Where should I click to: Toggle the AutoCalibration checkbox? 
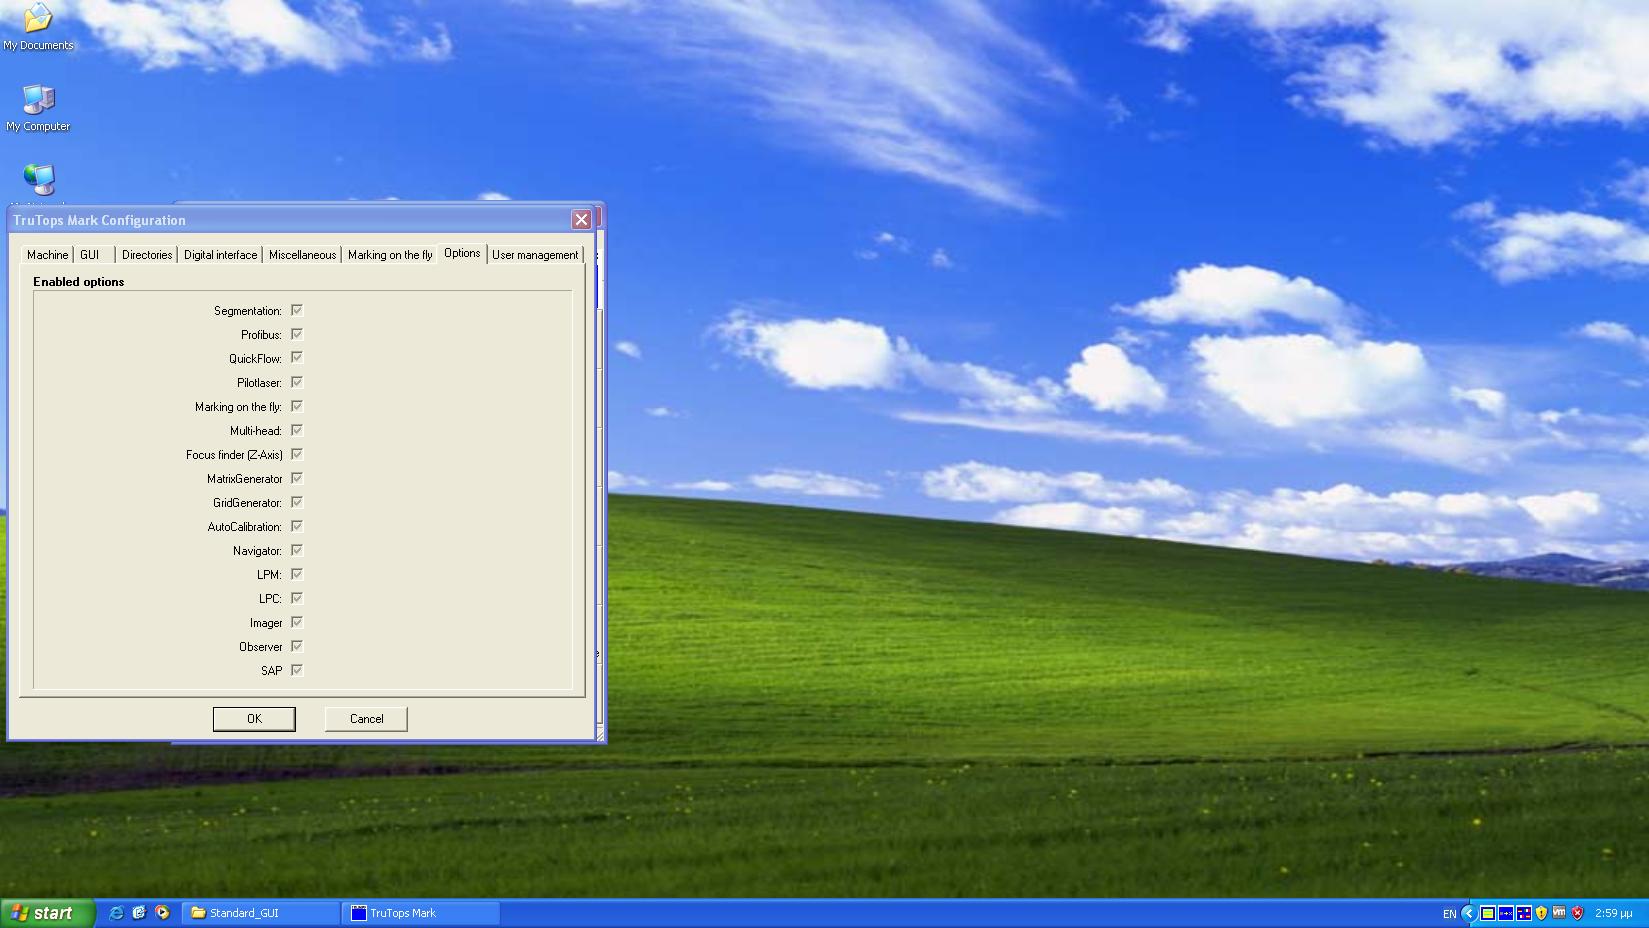click(297, 526)
